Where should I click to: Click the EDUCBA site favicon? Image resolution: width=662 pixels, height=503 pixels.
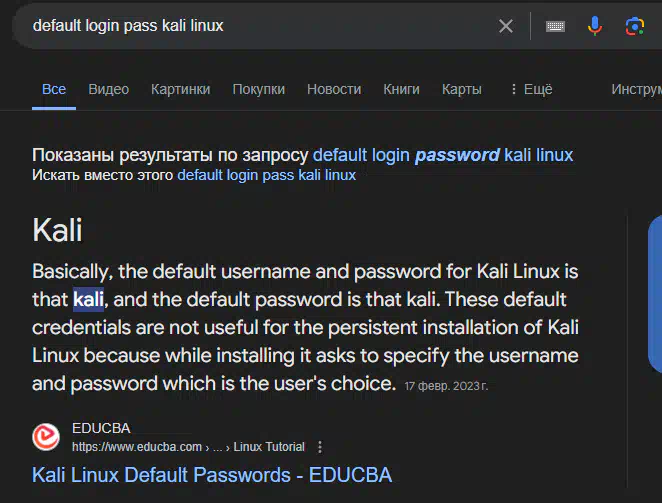pyautogui.click(x=46, y=437)
